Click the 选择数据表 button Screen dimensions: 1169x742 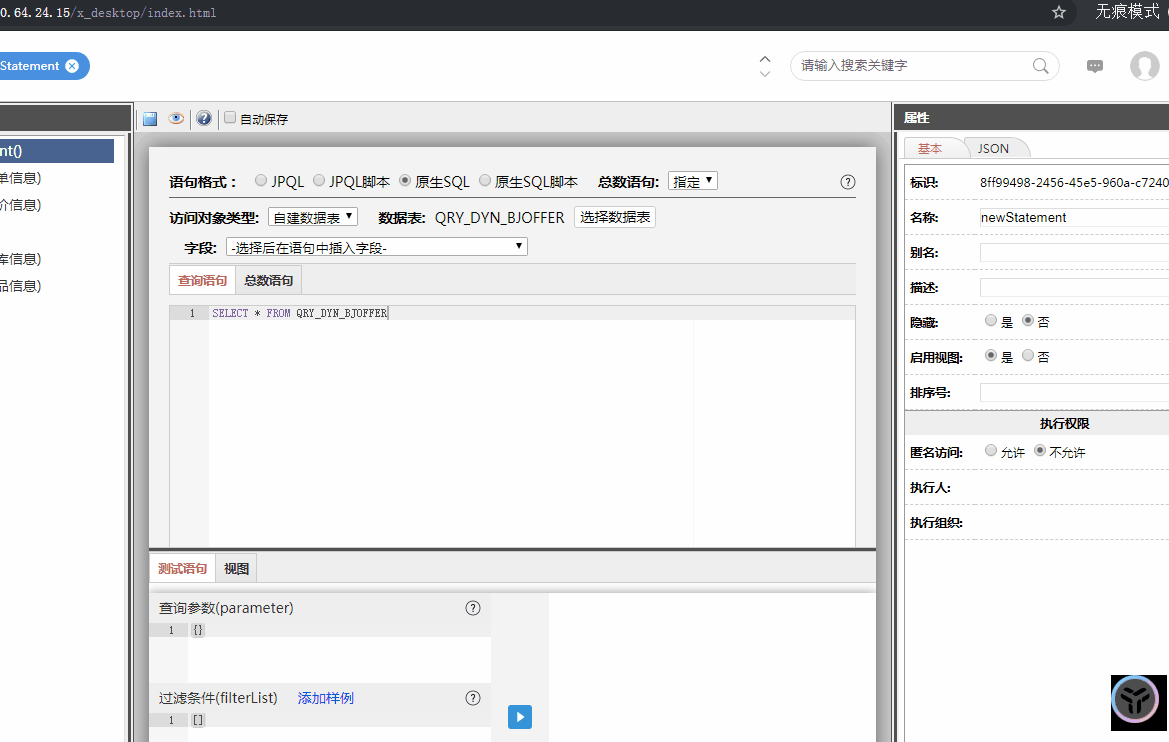tap(615, 217)
